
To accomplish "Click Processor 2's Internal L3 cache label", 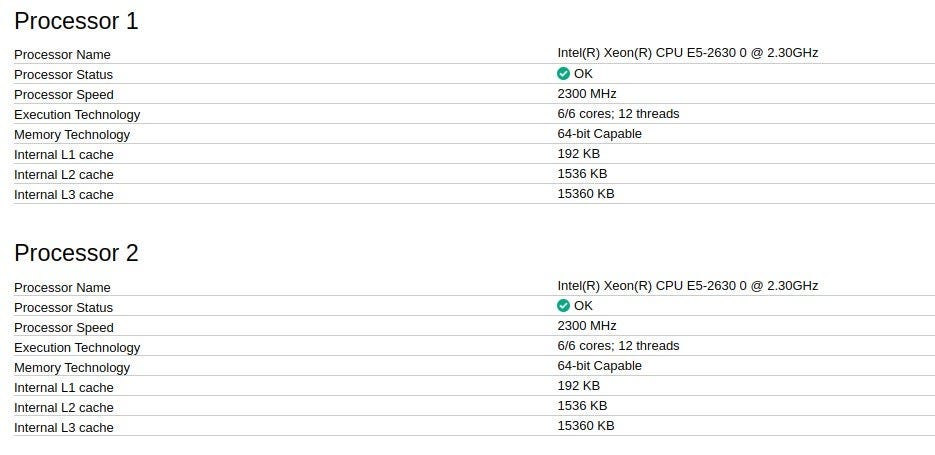I will [x=64, y=428].
